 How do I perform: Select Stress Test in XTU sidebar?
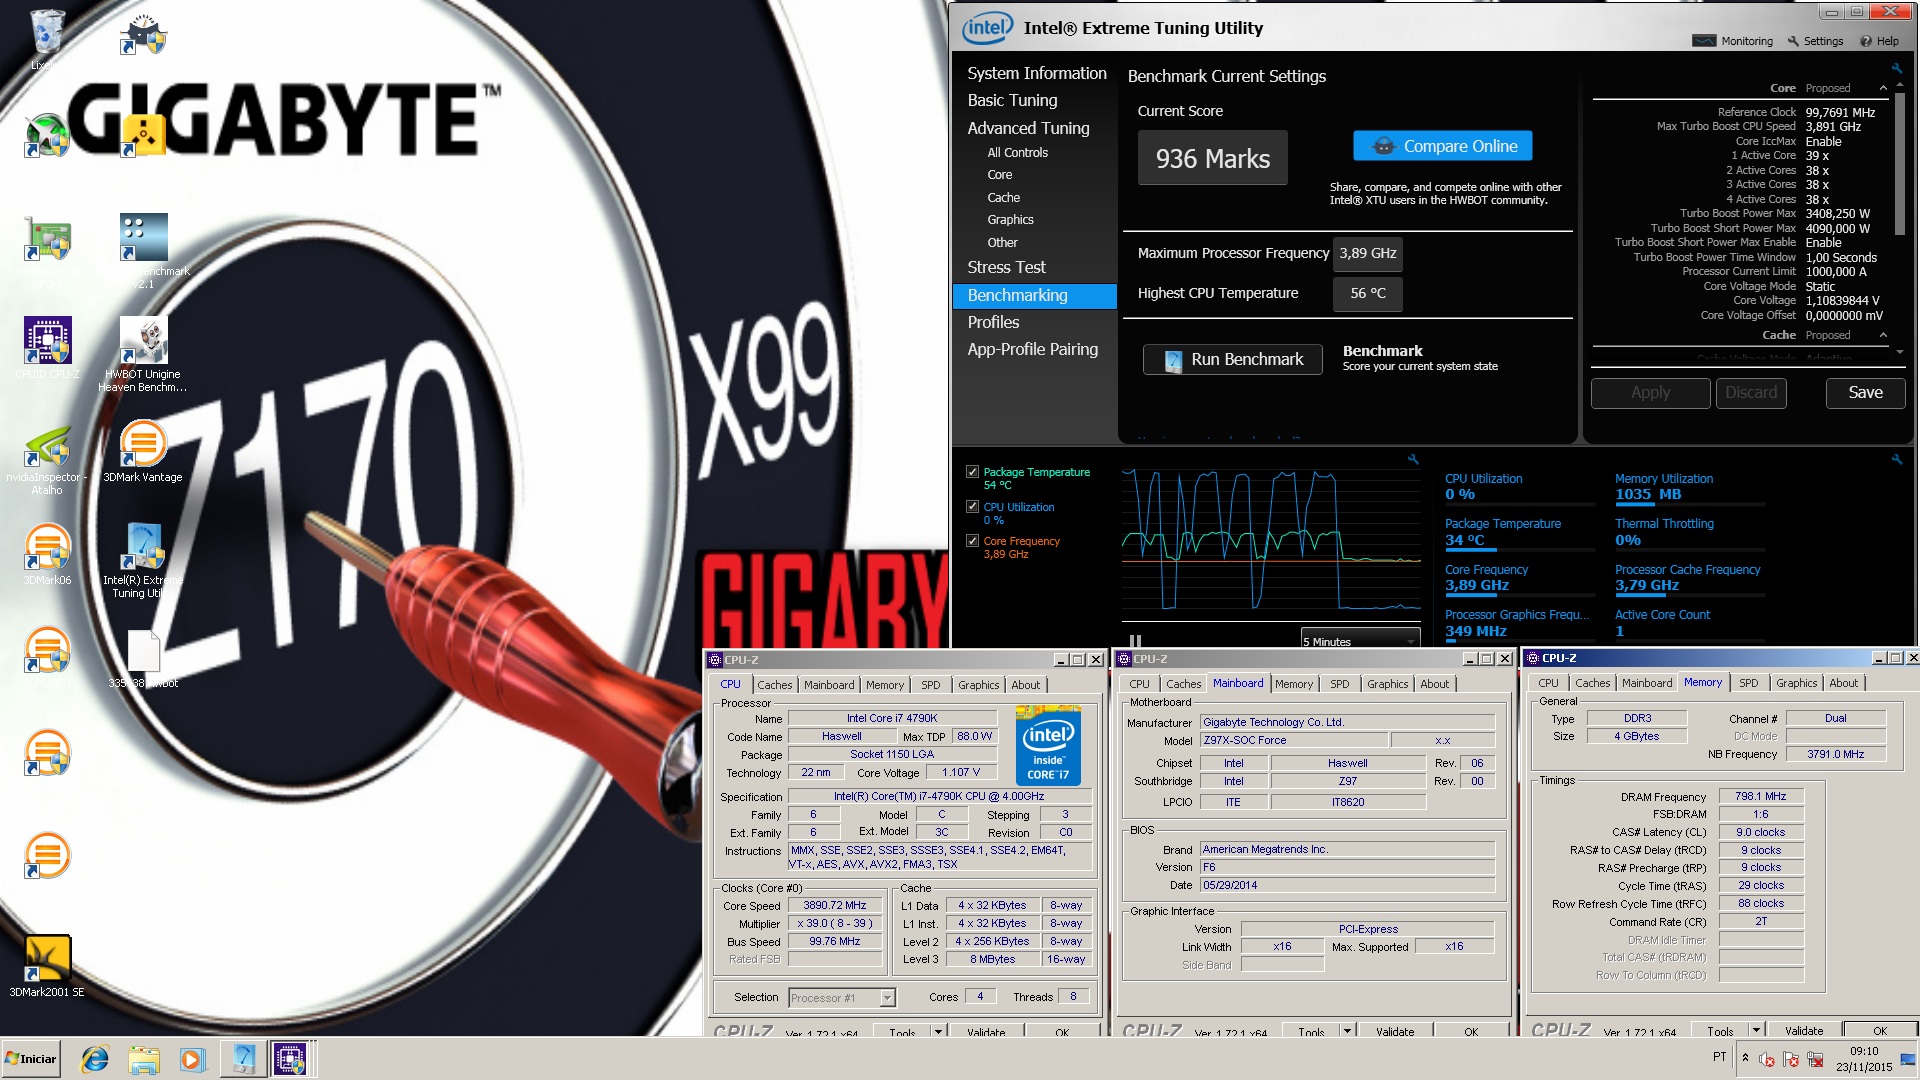1006,267
